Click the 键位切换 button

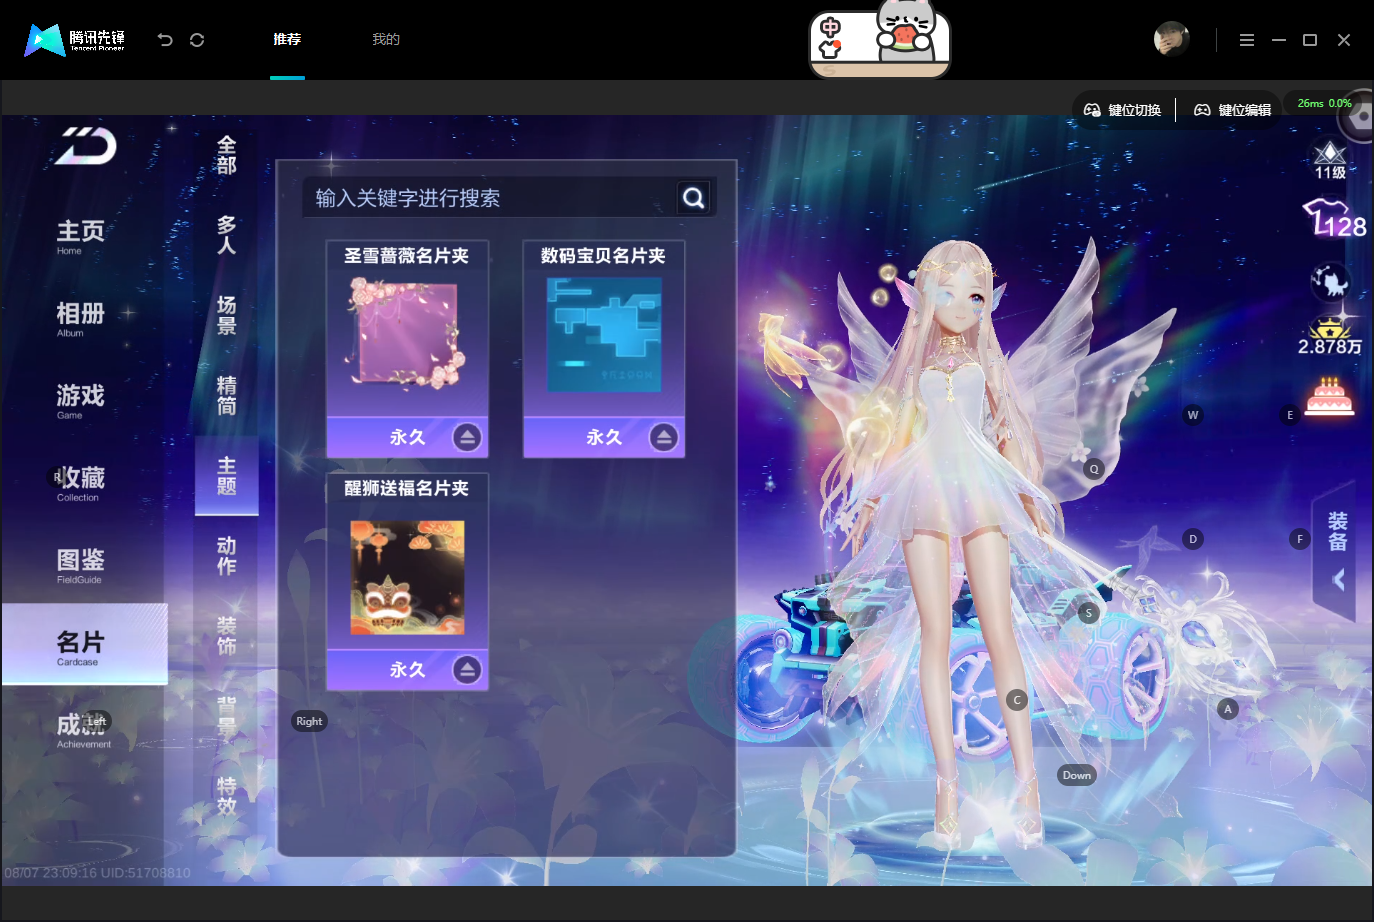[x=1123, y=110]
